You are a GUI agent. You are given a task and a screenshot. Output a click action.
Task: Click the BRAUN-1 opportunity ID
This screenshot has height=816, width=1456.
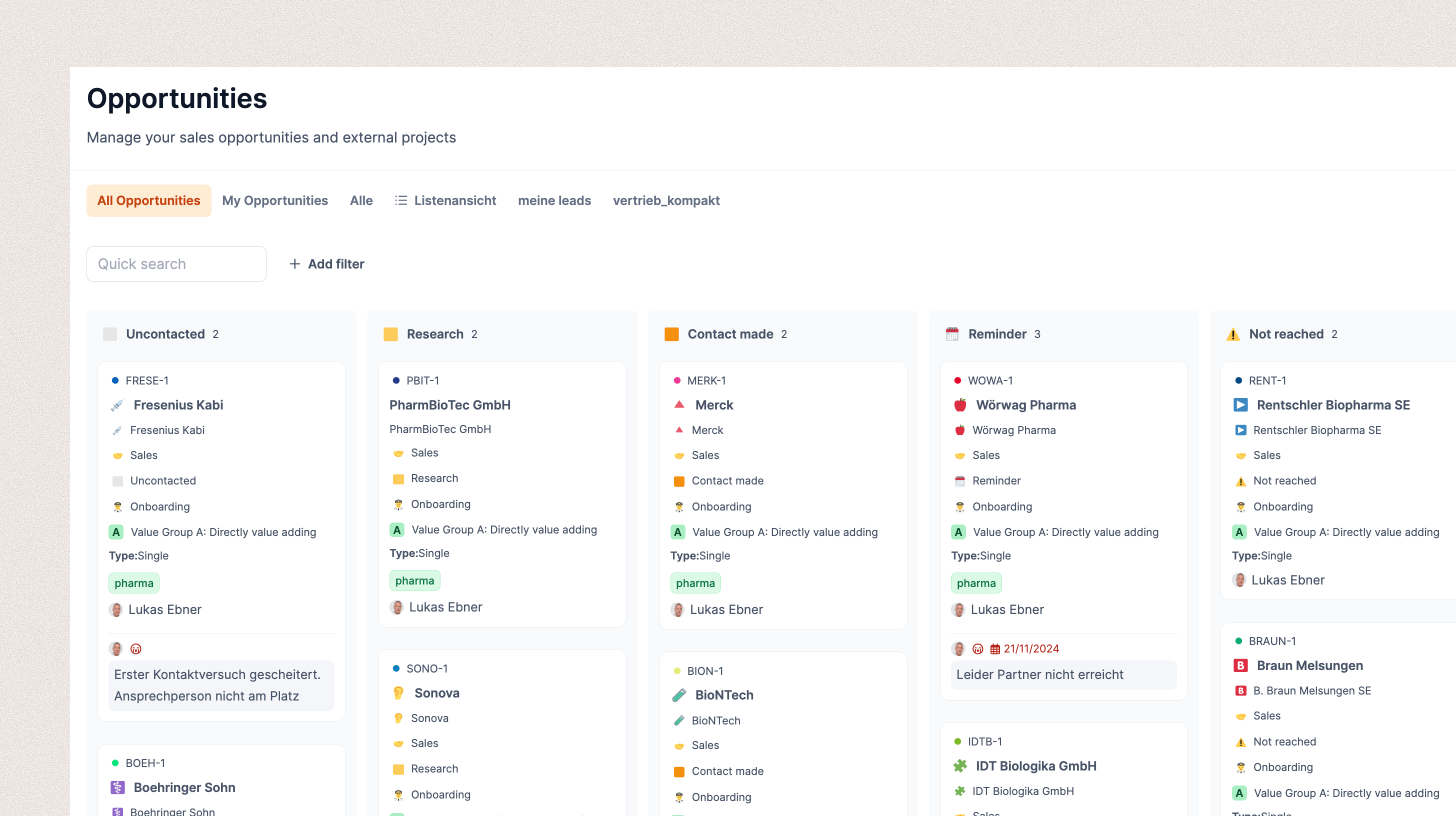point(1273,641)
